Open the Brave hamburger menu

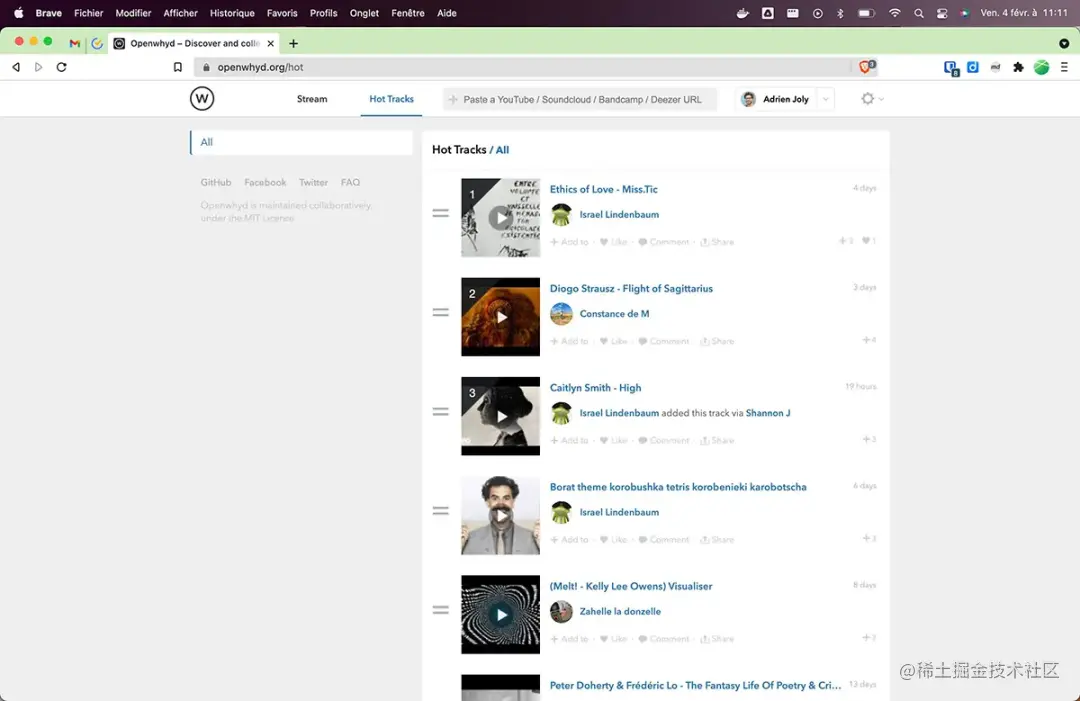[x=1064, y=67]
